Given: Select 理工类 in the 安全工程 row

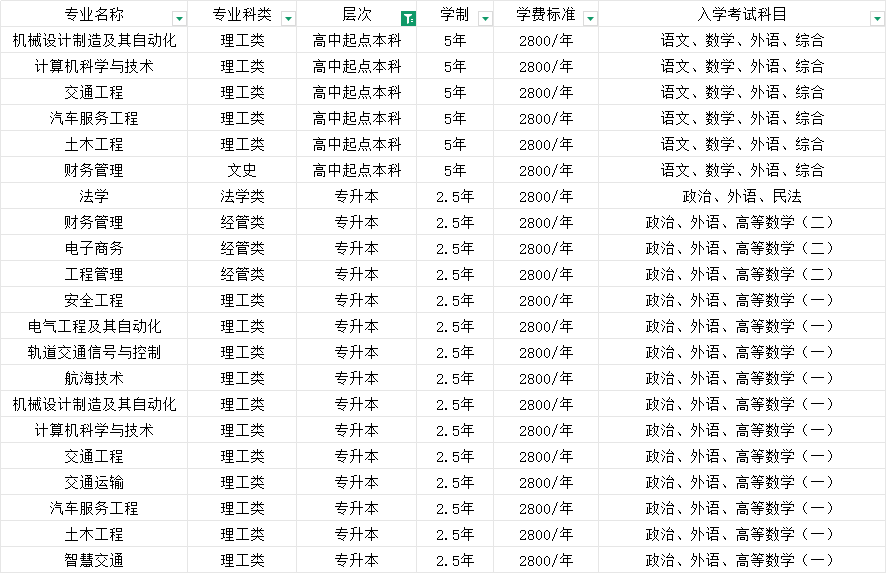Looking at the screenshot, I should click(x=242, y=300).
